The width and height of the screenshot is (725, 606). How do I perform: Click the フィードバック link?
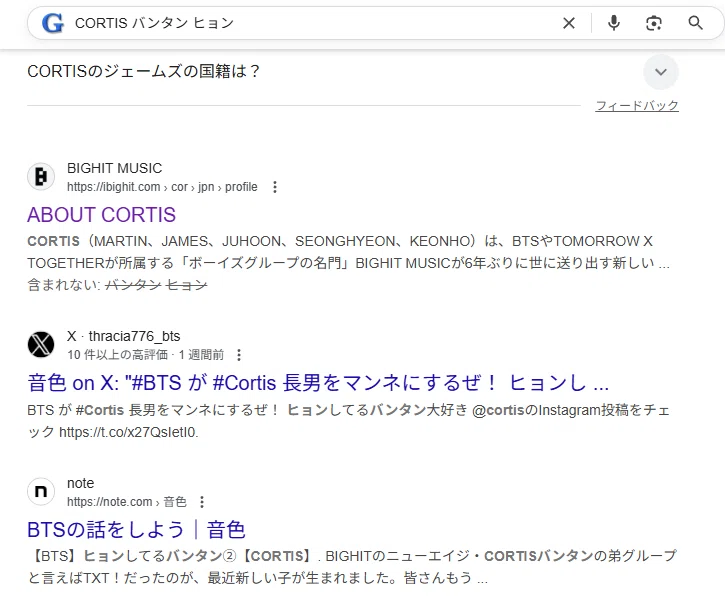(x=637, y=106)
